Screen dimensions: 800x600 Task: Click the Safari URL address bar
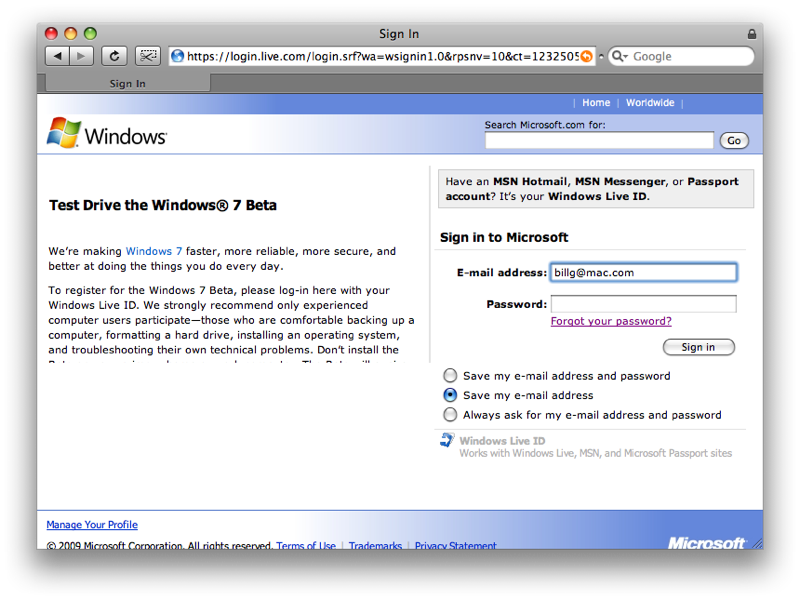382,56
